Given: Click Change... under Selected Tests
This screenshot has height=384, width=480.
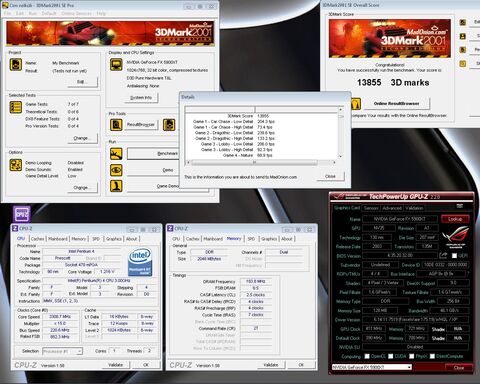Looking at the screenshot, I should (x=82, y=138).
